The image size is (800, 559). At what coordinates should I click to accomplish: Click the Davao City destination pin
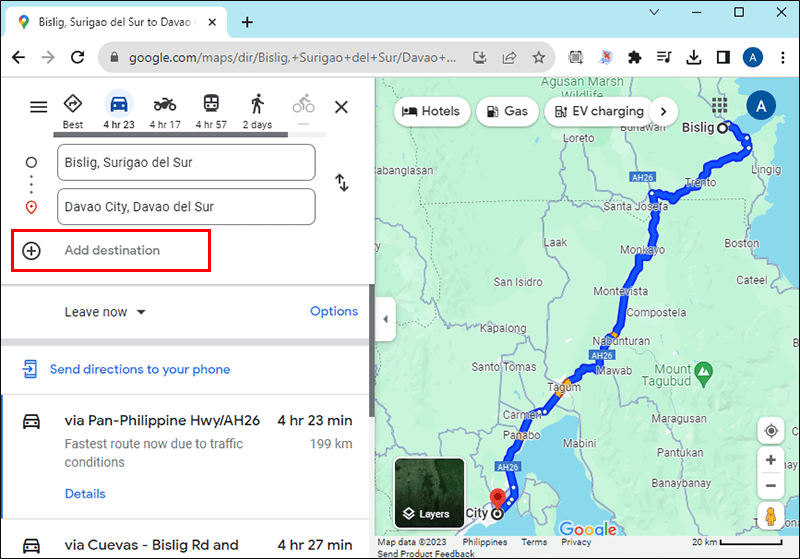[497, 501]
